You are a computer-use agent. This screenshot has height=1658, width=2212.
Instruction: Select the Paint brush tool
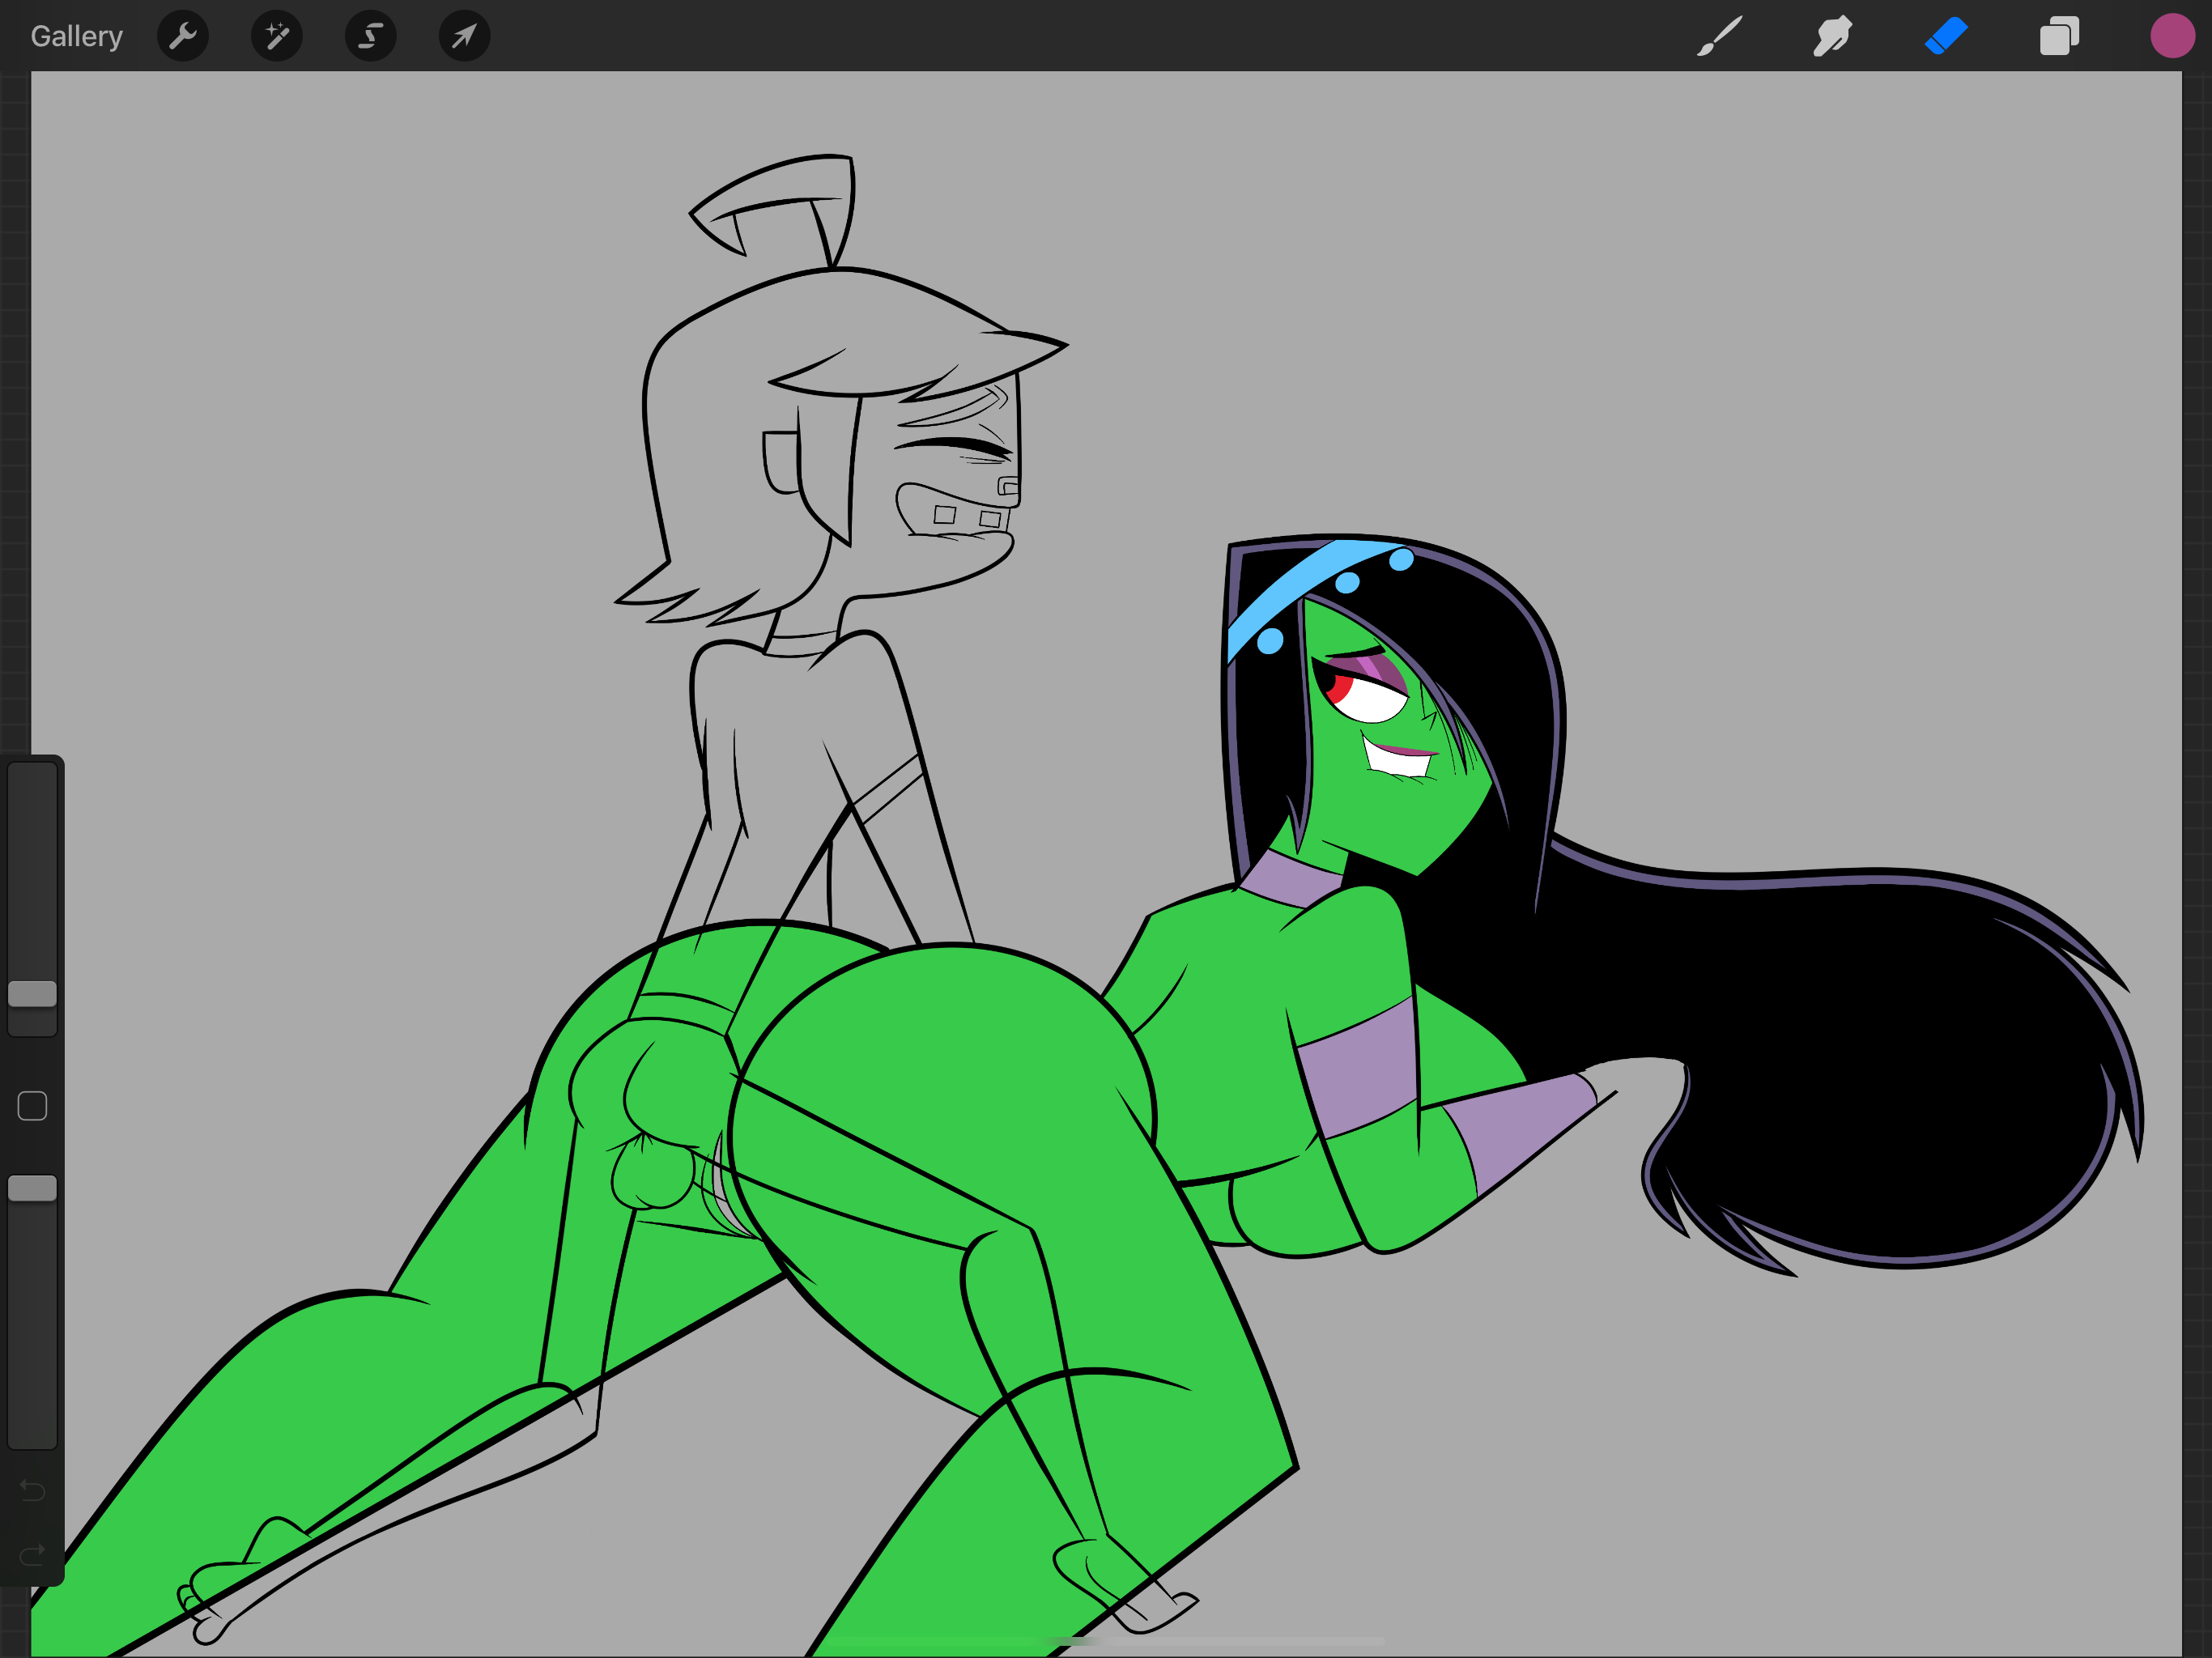[1719, 37]
